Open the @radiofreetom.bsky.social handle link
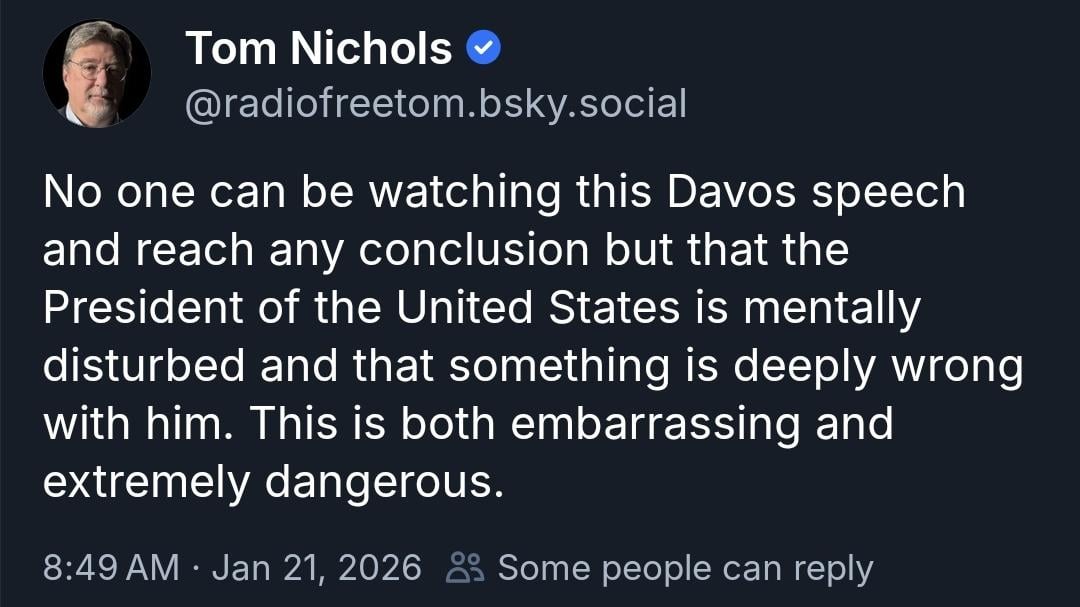This screenshot has height=607, width=1080. point(435,103)
